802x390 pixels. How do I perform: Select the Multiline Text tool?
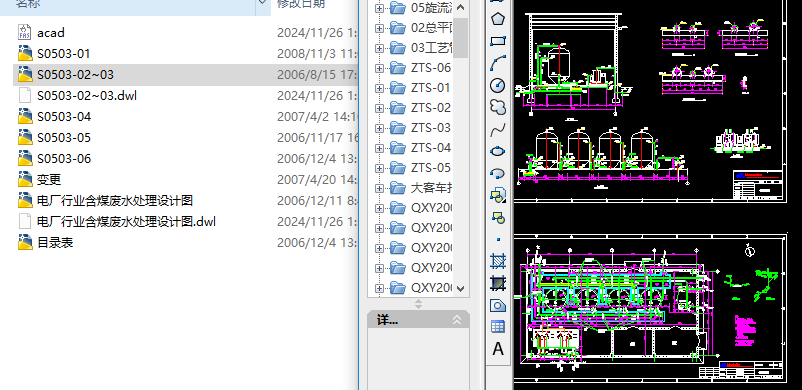498,349
